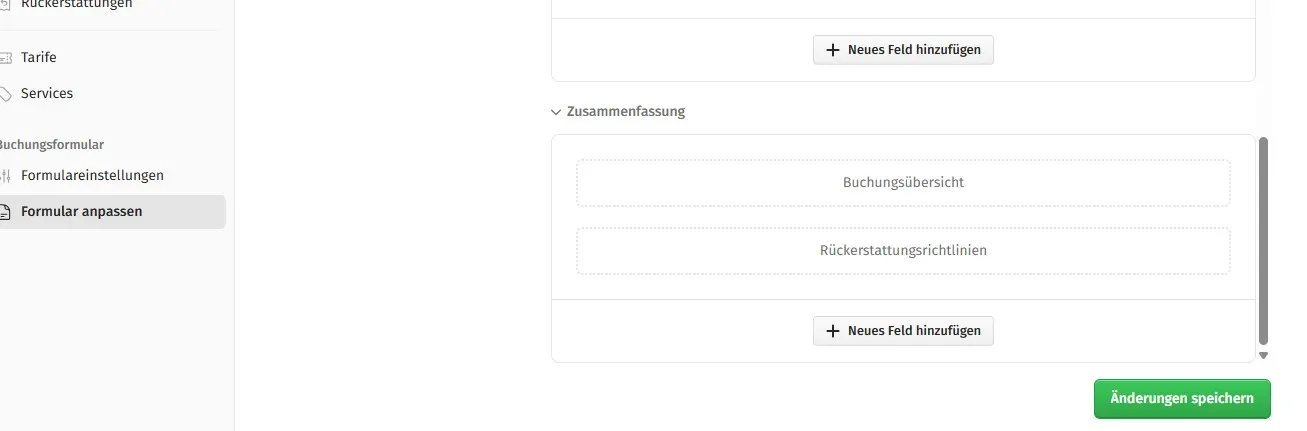Click the Zusammenfassung section heading text
This screenshot has height=431, width=1307.
pos(625,112)
